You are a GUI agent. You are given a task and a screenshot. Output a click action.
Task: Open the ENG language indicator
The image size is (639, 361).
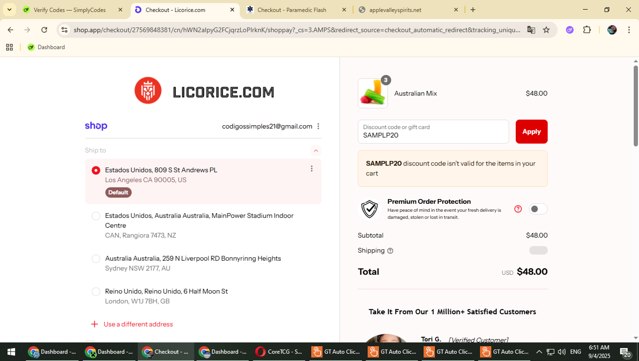575,352
